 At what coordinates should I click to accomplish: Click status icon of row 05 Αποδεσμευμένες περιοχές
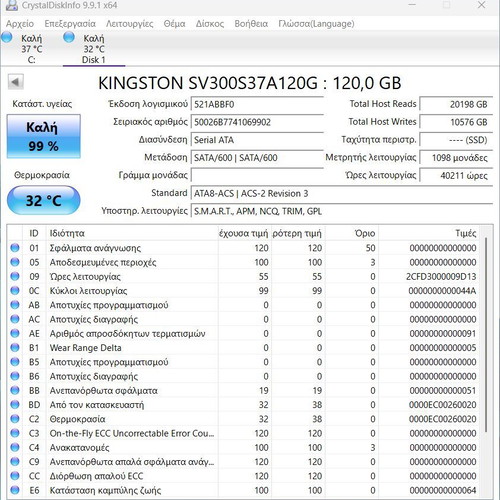click(15, 262)
